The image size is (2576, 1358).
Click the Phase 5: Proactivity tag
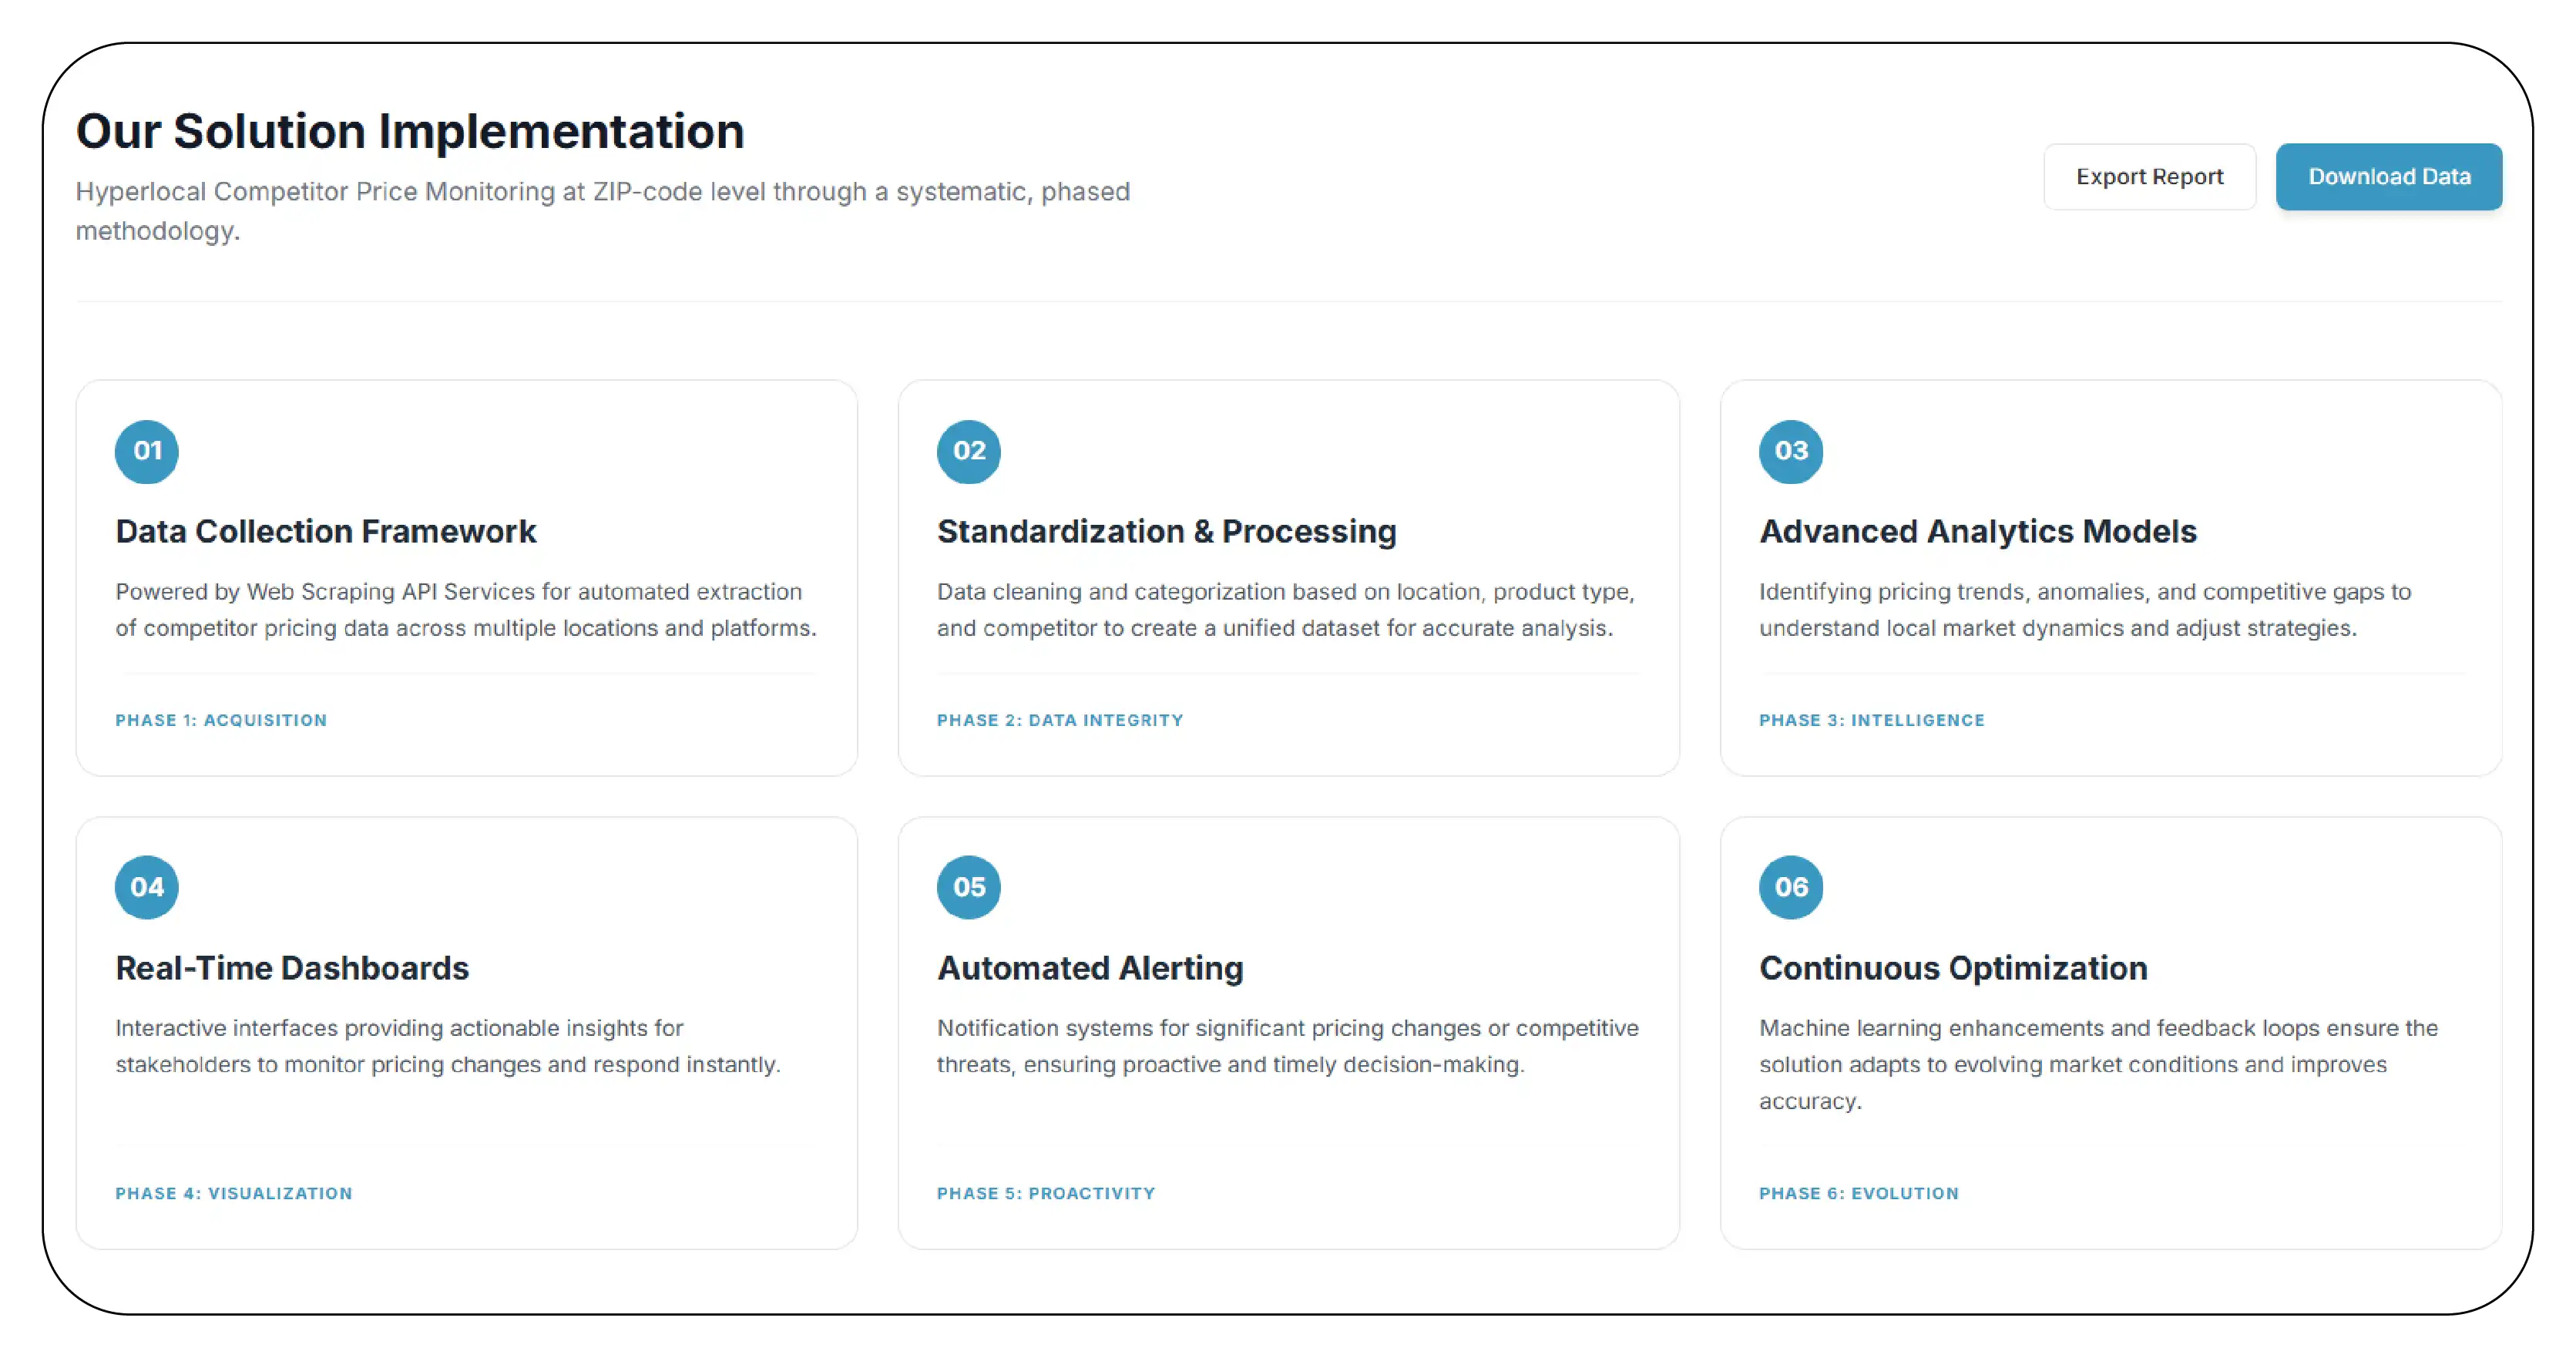[1046, 1193]
